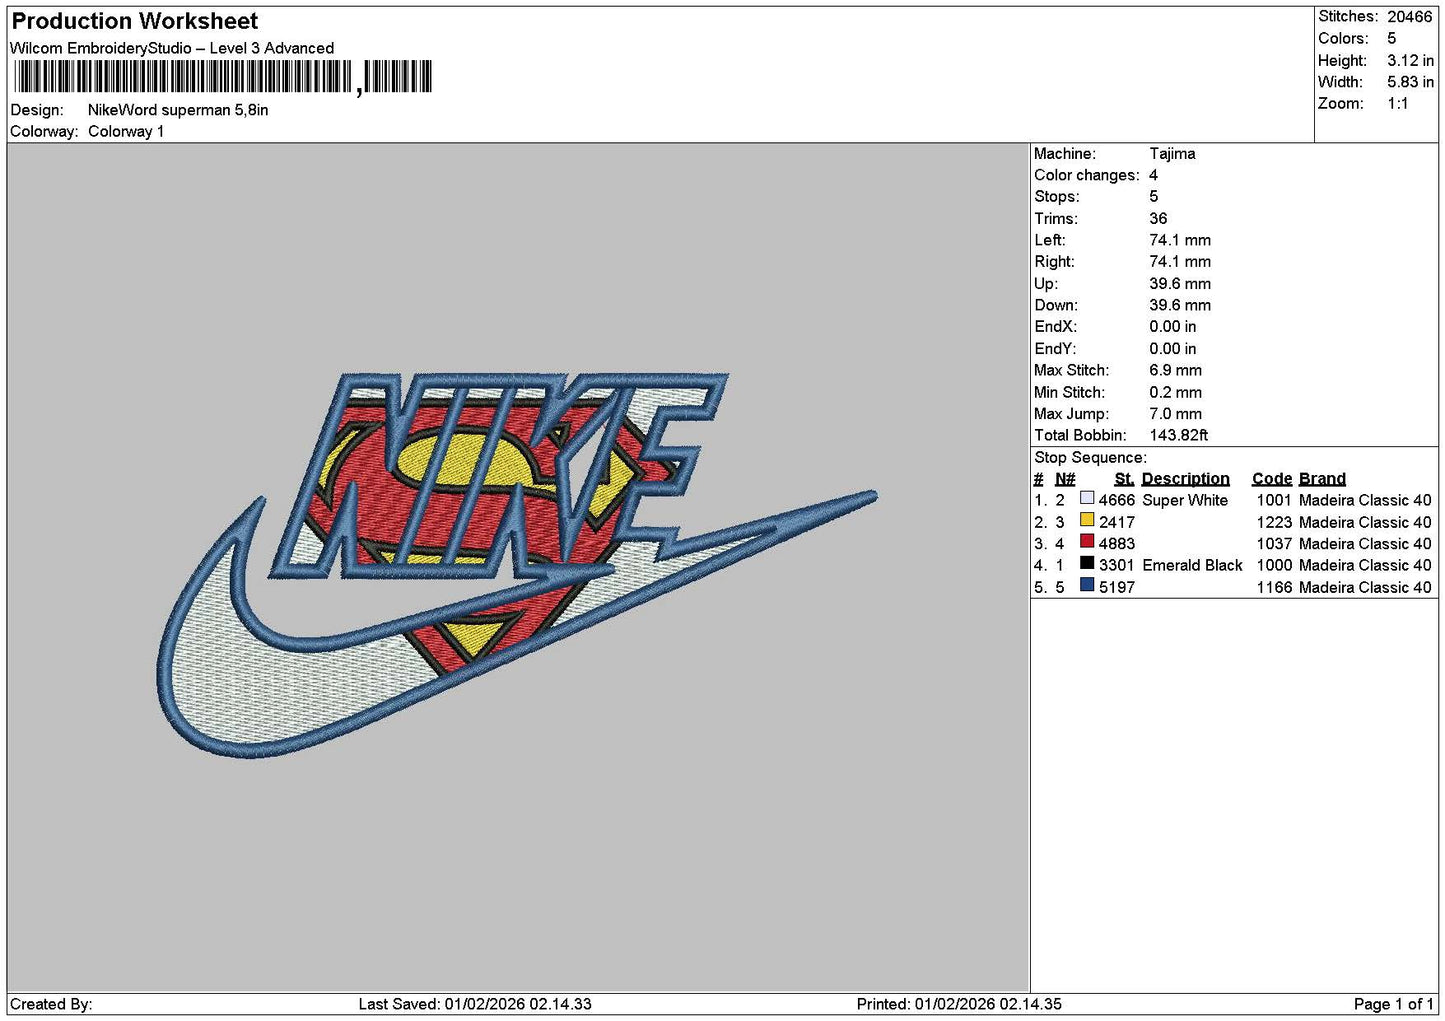Click the Left value 74.1 mm
1445x1021 pixels.
(x=1180, y=241)
